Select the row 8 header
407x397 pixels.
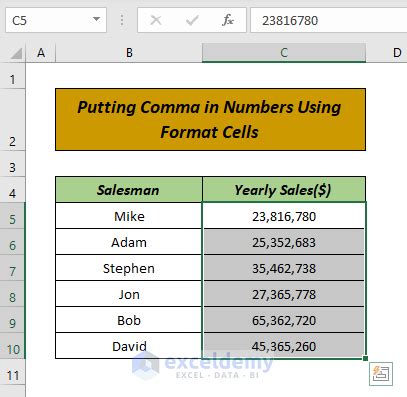[12, 294]
